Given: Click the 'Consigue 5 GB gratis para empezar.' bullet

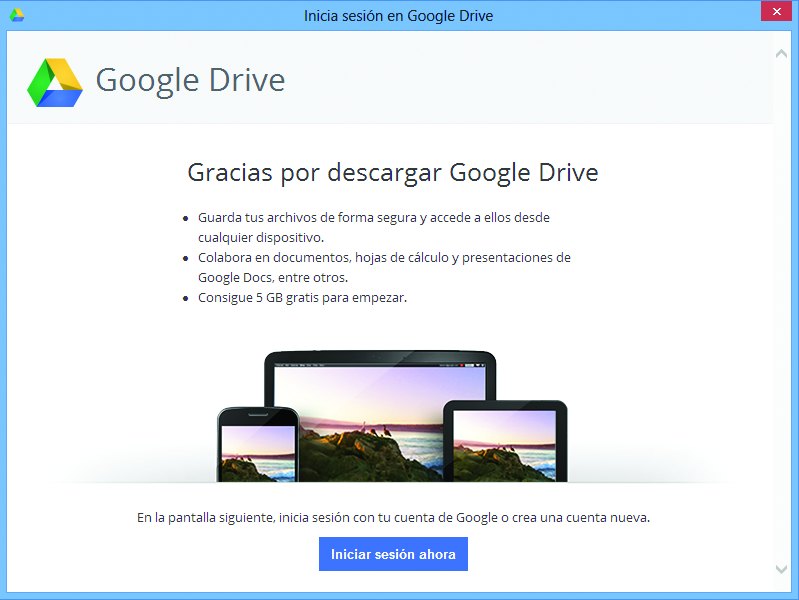Looking at the screenshot, I should (x=302, y=298).
